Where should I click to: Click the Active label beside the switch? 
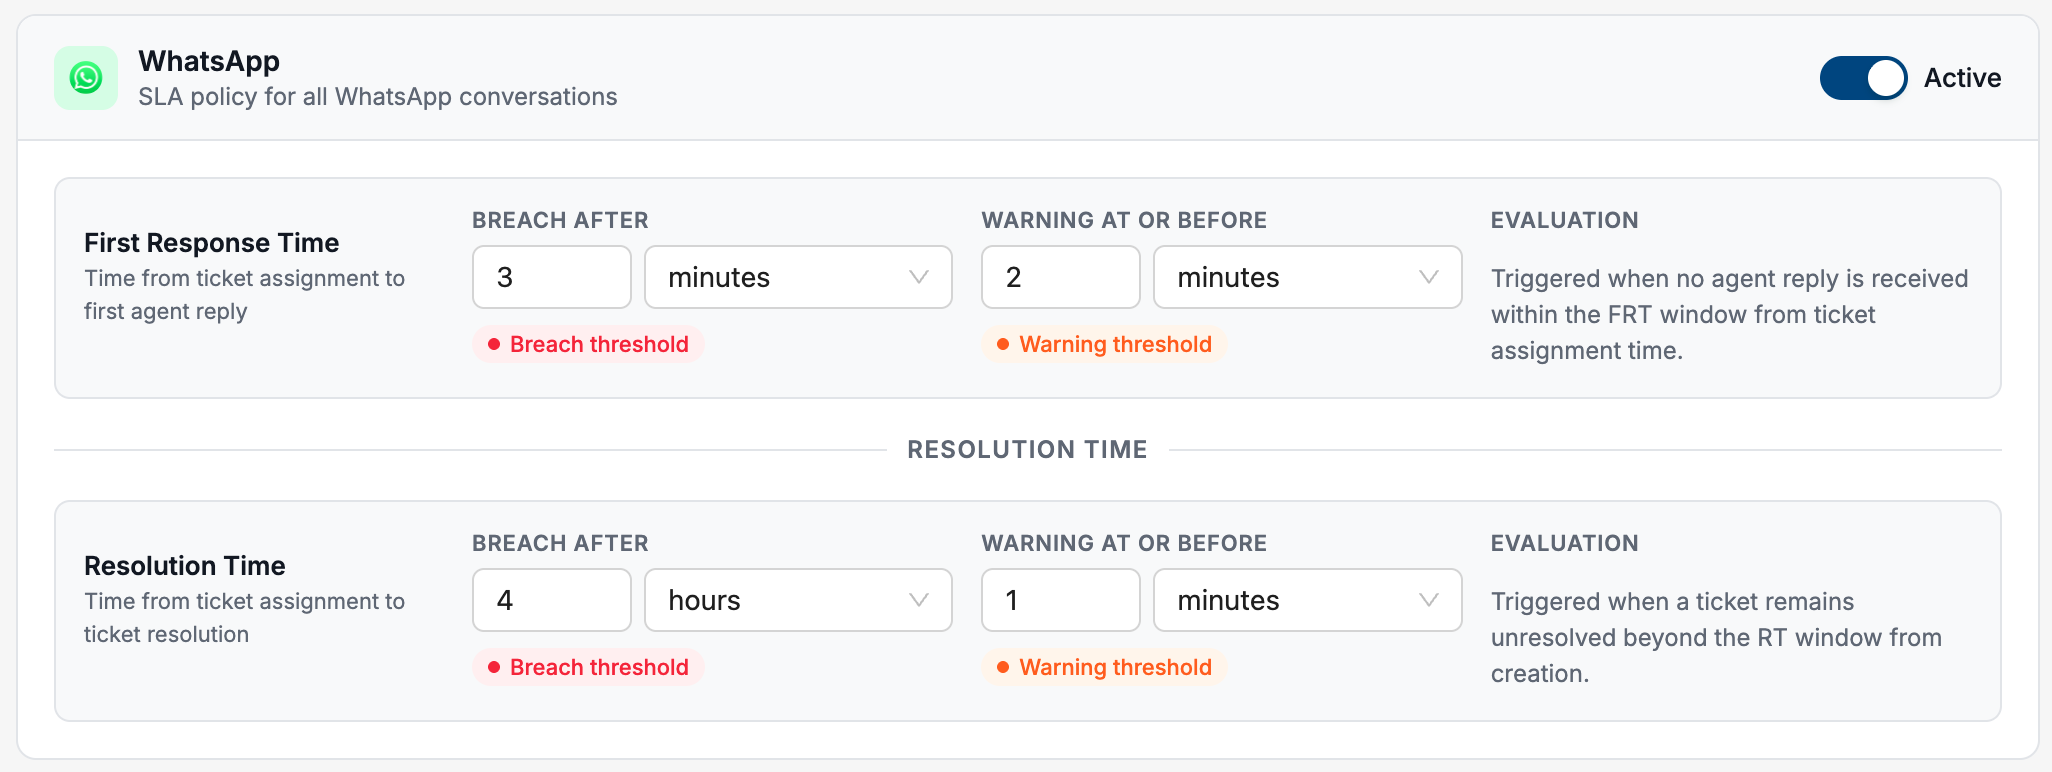point(1962,78)
